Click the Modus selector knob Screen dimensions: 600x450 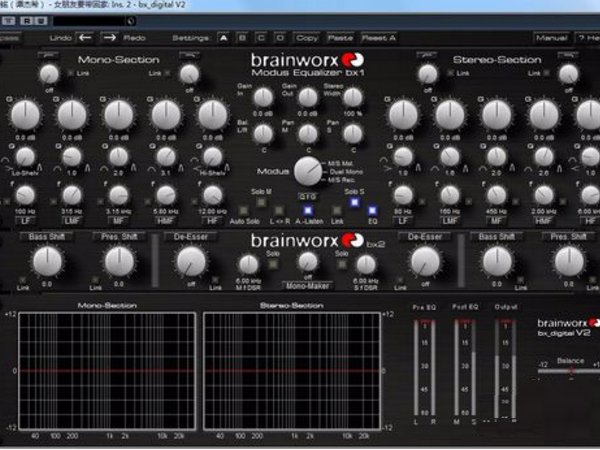(308, 171)
